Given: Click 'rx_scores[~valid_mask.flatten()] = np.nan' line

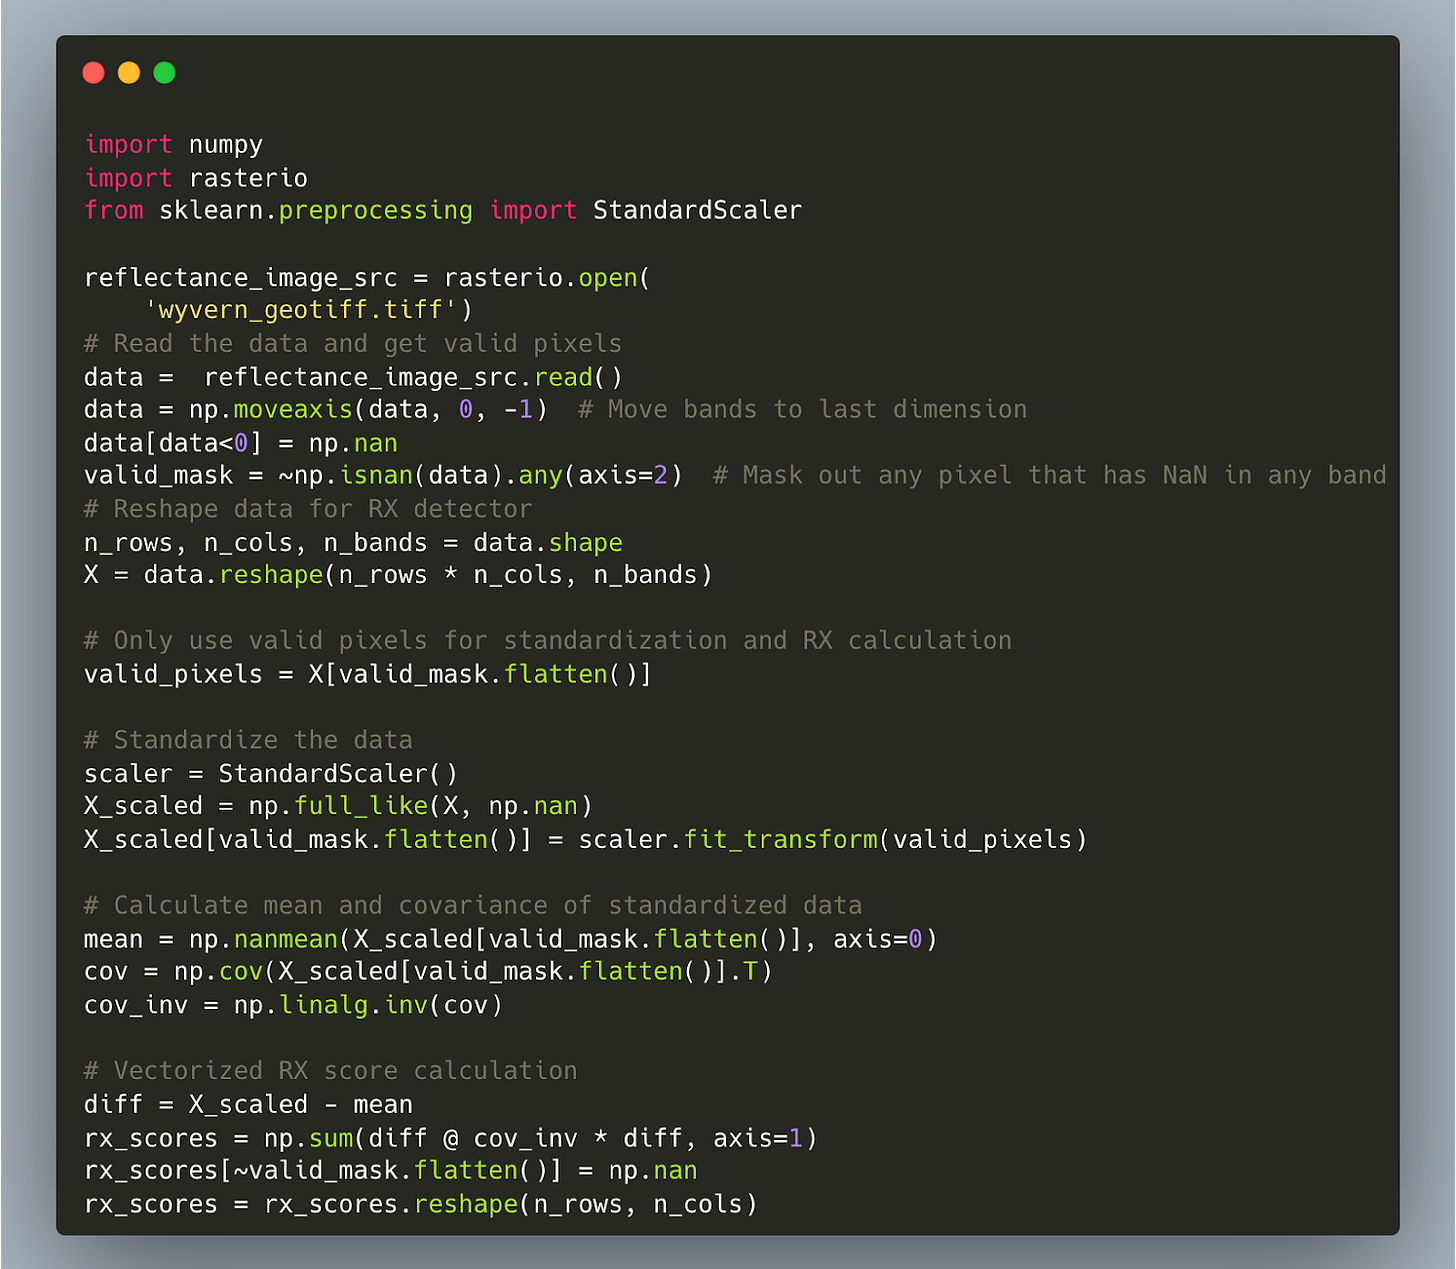Looking at the screenshot, I should [x=391, y=1171].
